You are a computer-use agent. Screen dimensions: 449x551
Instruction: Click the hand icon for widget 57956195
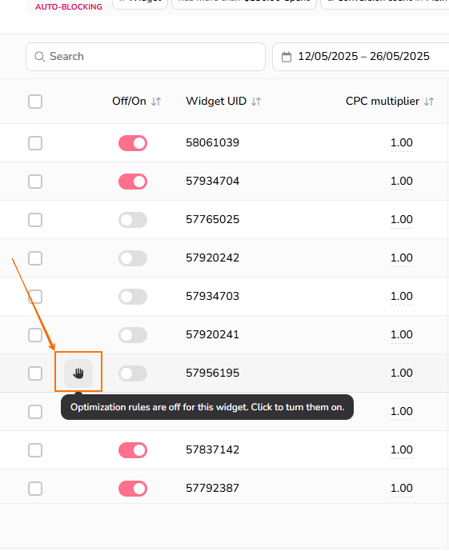point(78,373)
